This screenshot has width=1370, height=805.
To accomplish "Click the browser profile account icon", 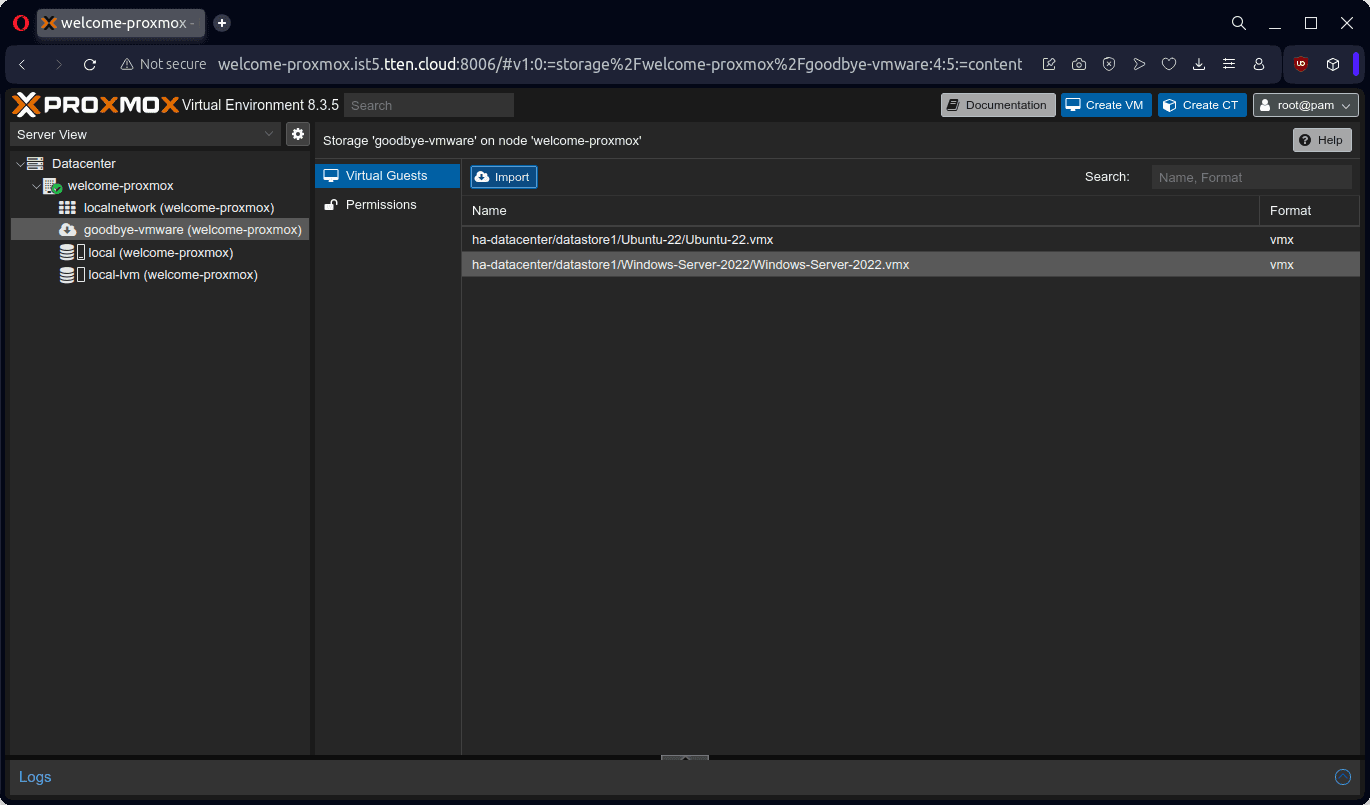I will pos(1259,64).
